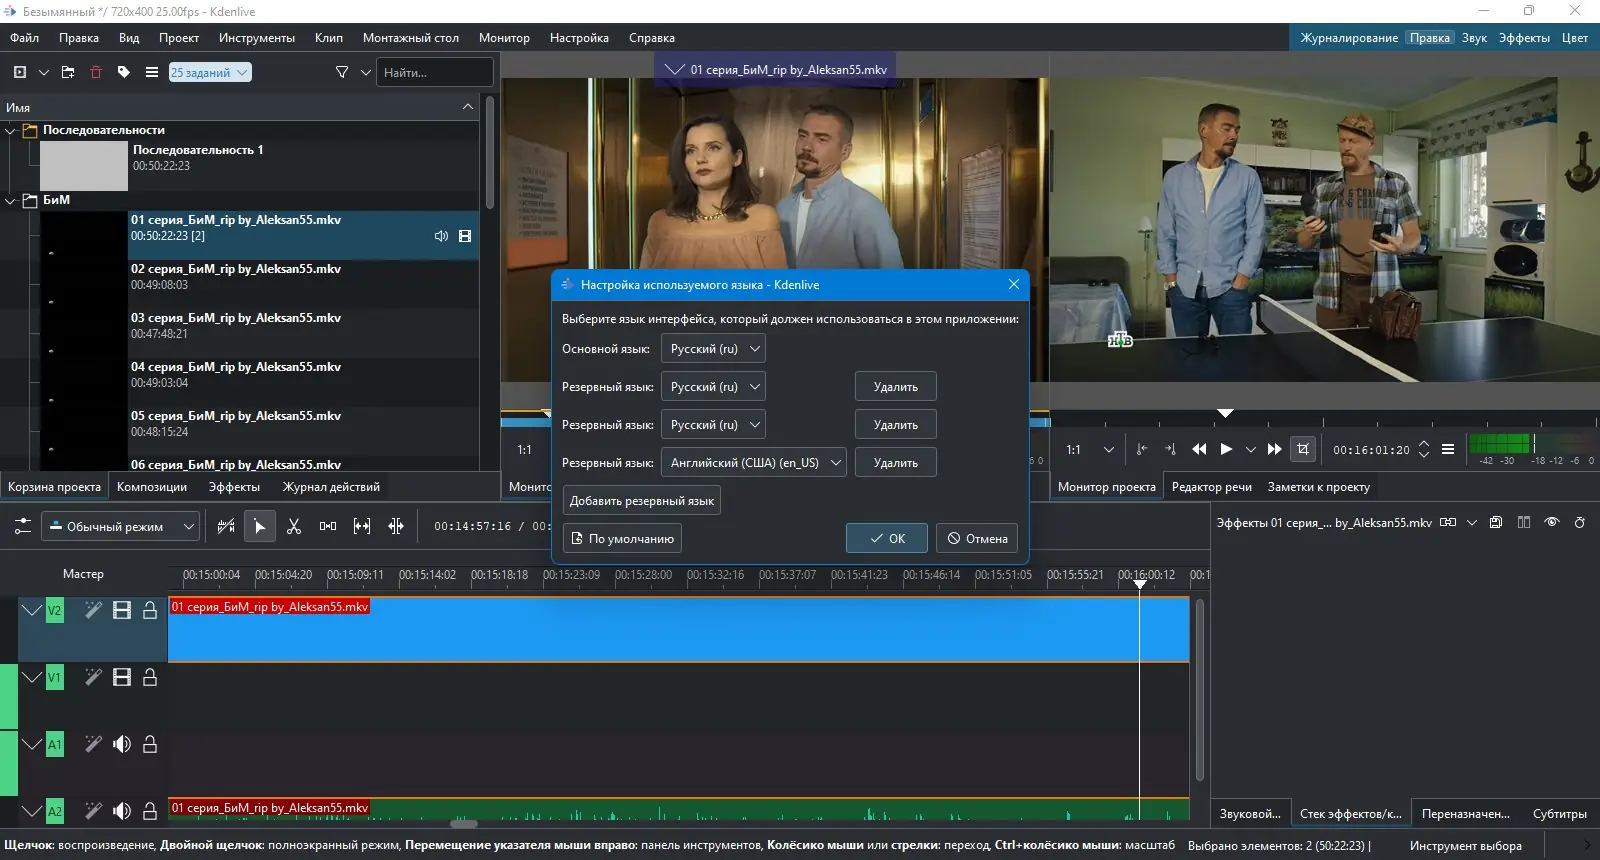
Task: Switch to the Композиции tab
Action: 152,487
